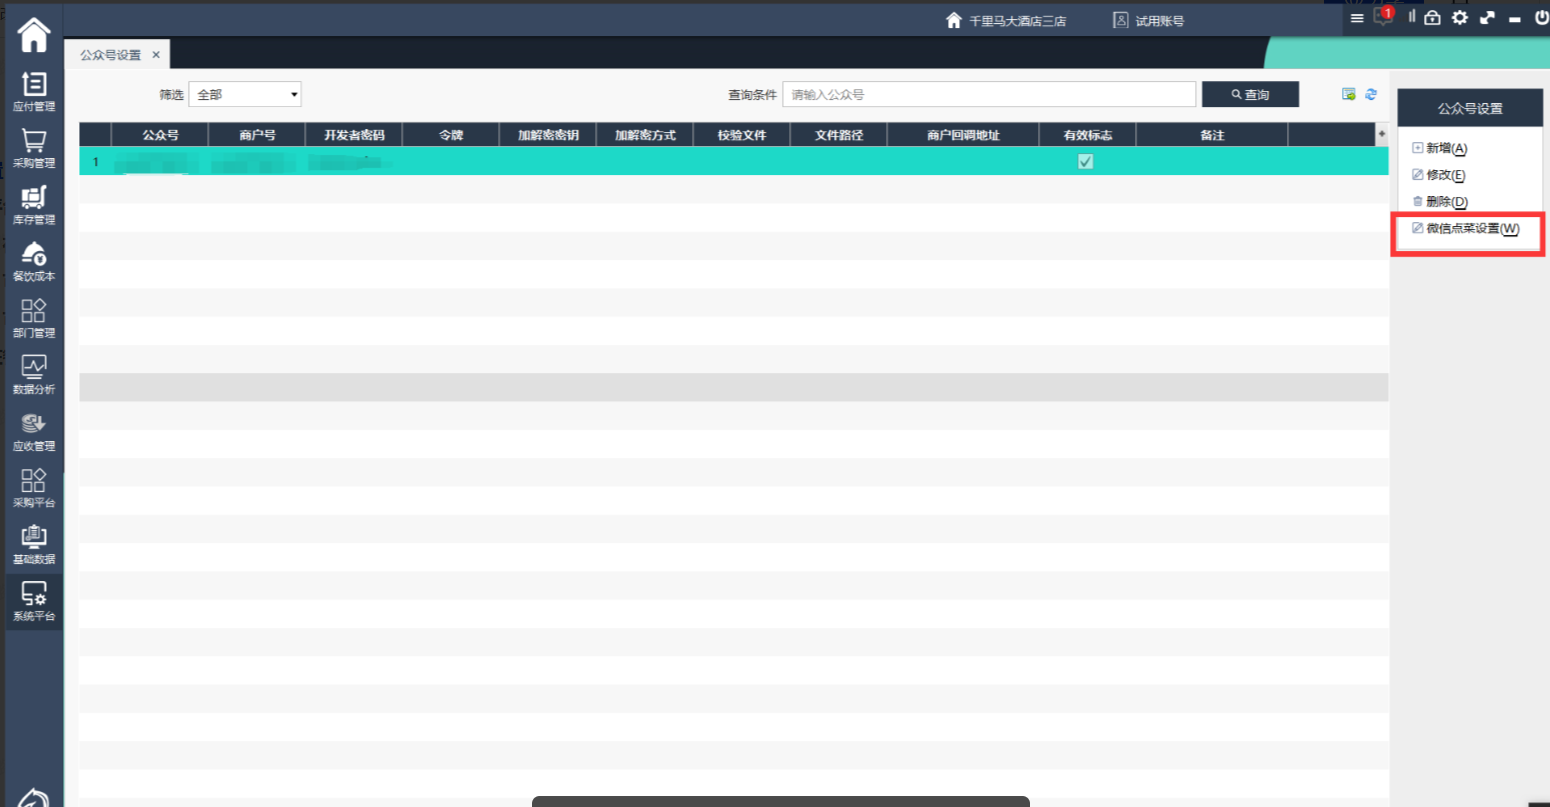Close the 公众号设置 tab
This screenshot has height=807, width=1550.
(x=156, y=55)
